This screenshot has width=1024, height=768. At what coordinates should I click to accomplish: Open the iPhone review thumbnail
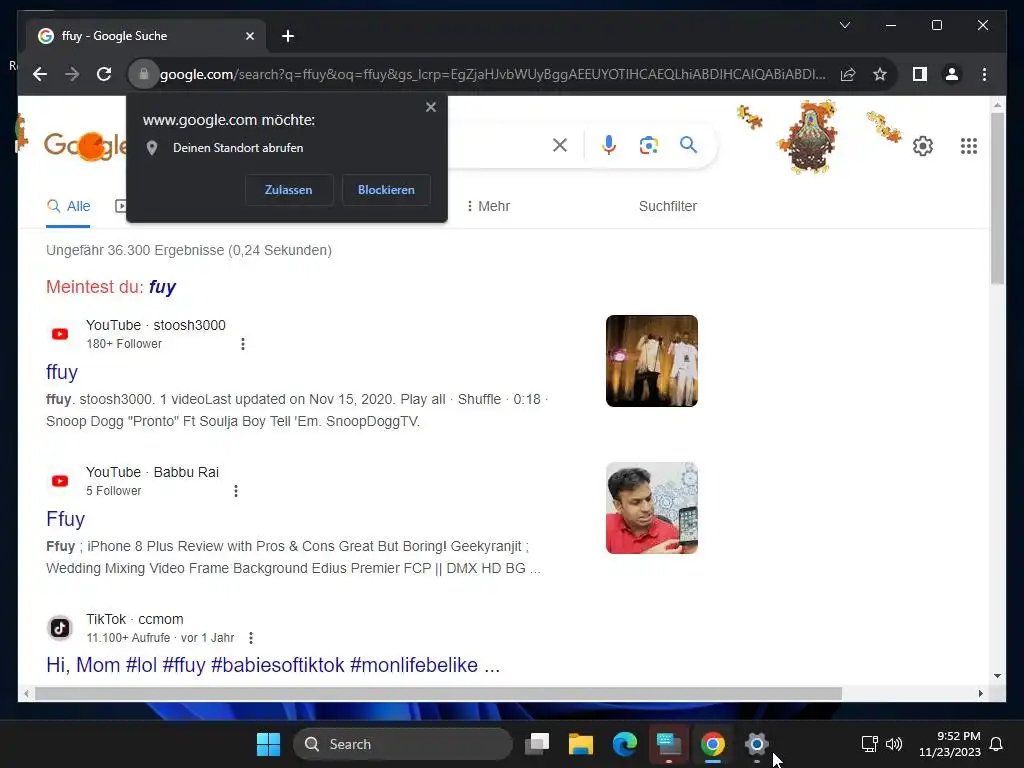[x=652, y=508]
